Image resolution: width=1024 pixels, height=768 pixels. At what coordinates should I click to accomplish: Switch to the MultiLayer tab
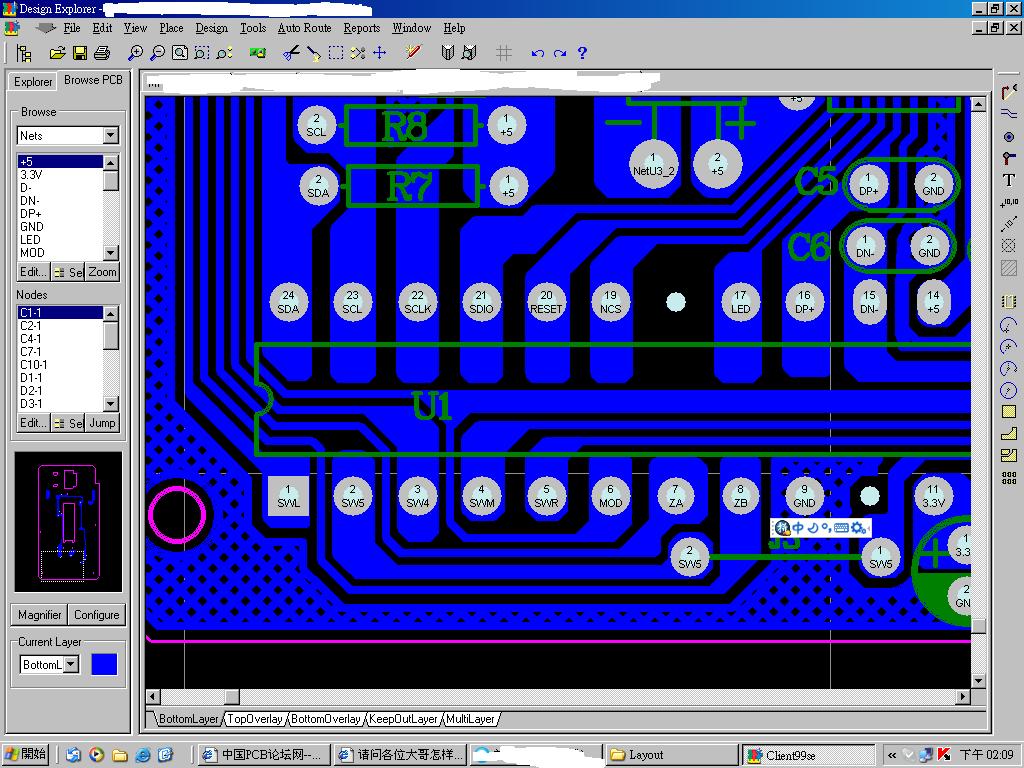point(470,719)
